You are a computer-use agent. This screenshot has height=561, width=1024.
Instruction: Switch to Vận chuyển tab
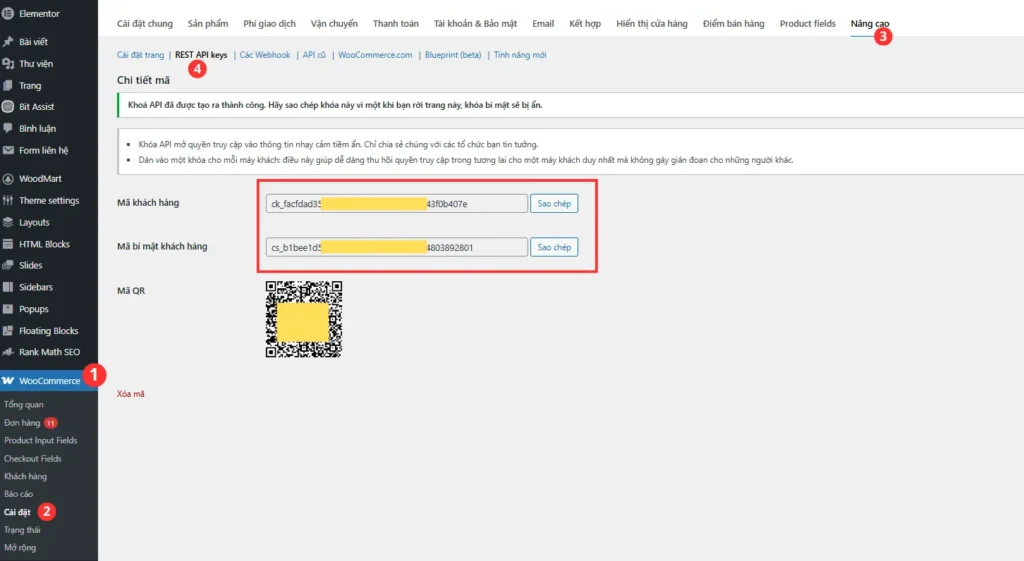(334, 24)
